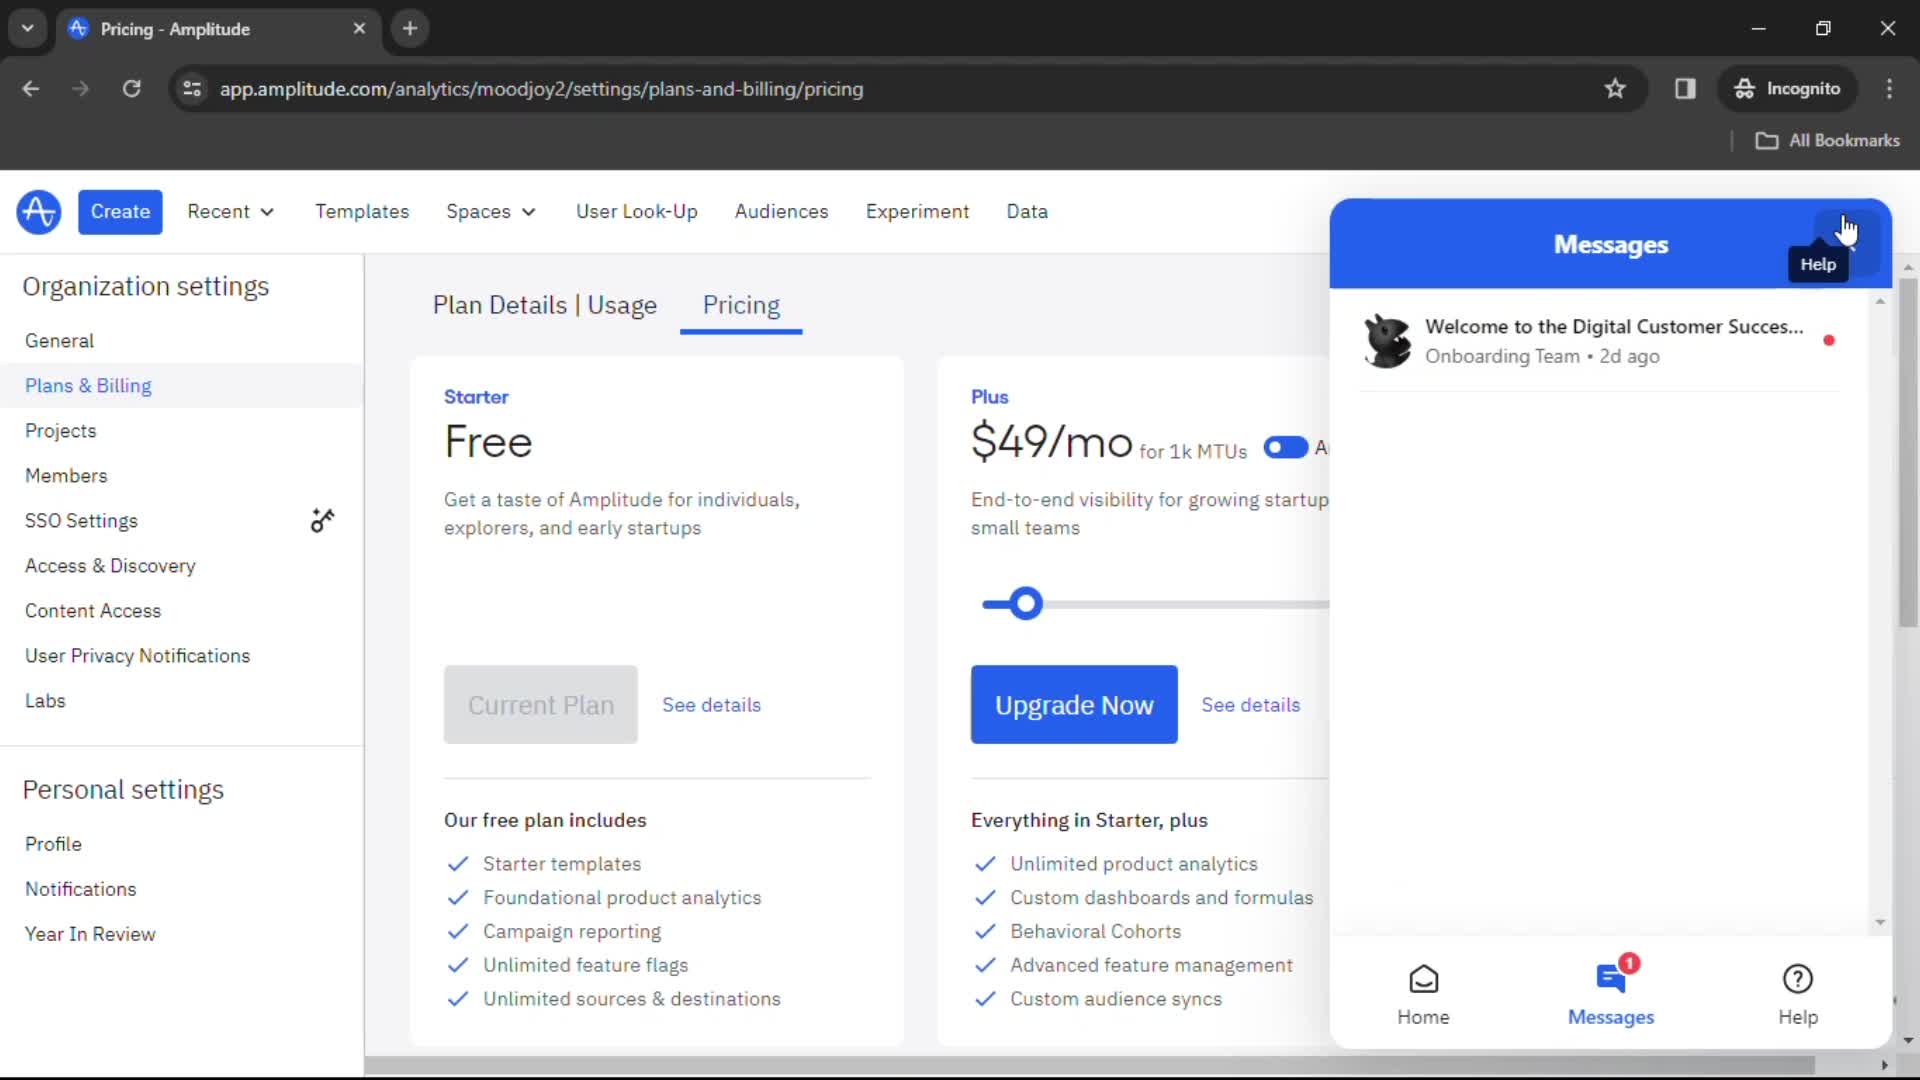The height and width of the screenshot is (1080, 1920).
Task: Open Members settings
Action: coord(66,476)
